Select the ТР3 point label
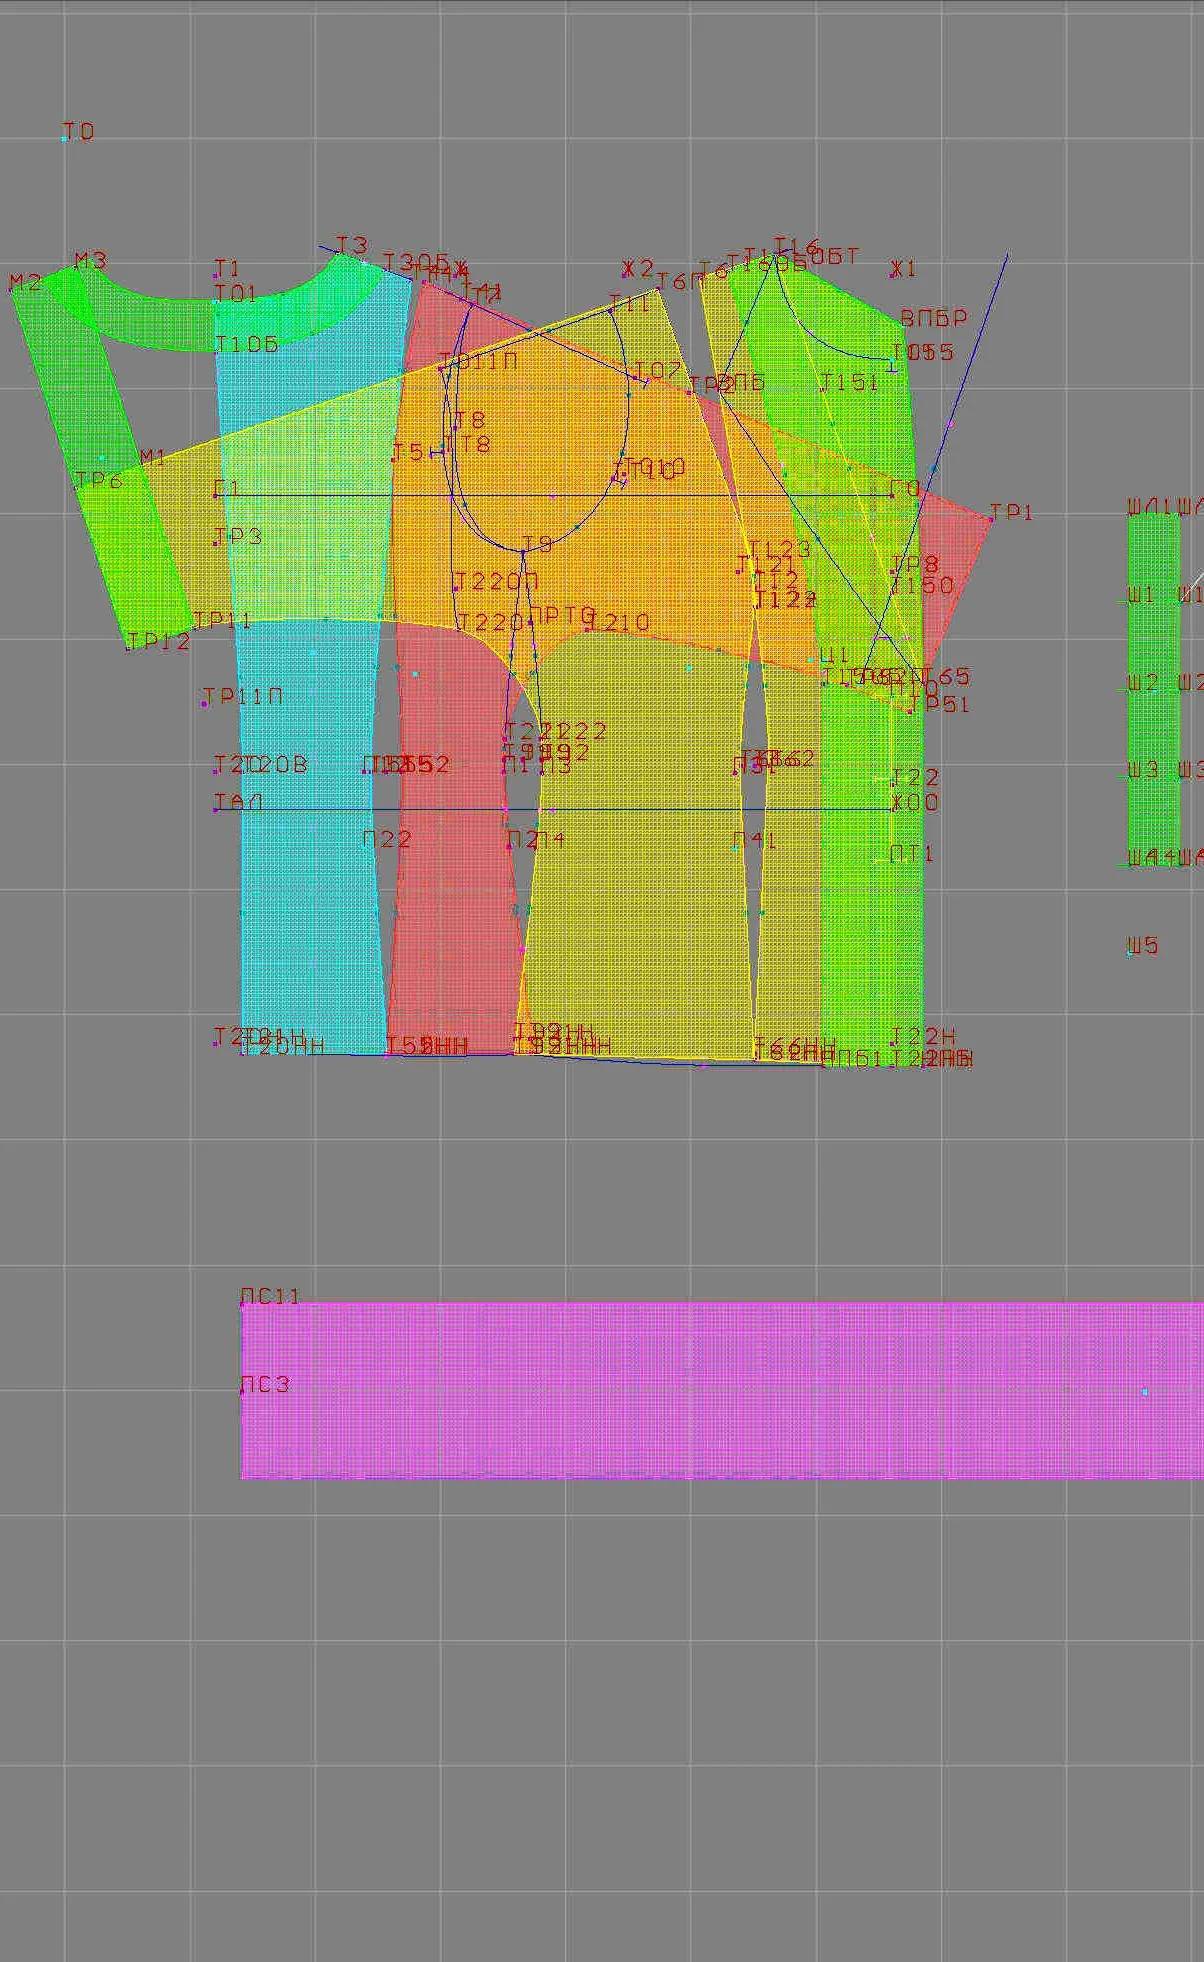The image size is (1204, 1962). [x=239, y=535]
